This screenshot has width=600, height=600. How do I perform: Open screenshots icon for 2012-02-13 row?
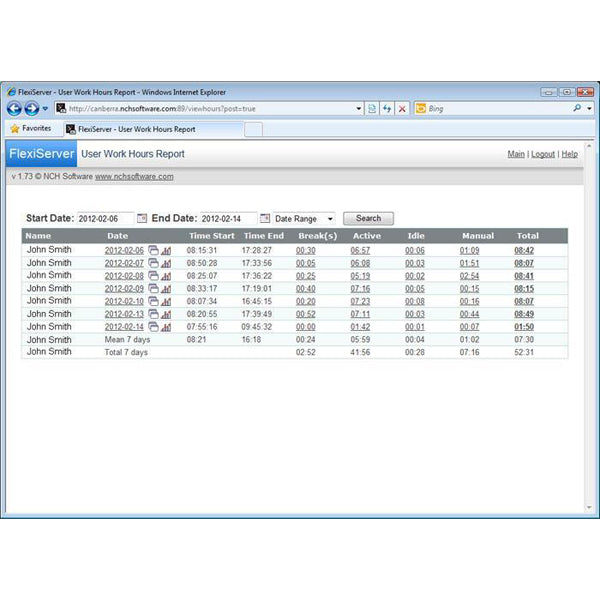click(154, 314)
